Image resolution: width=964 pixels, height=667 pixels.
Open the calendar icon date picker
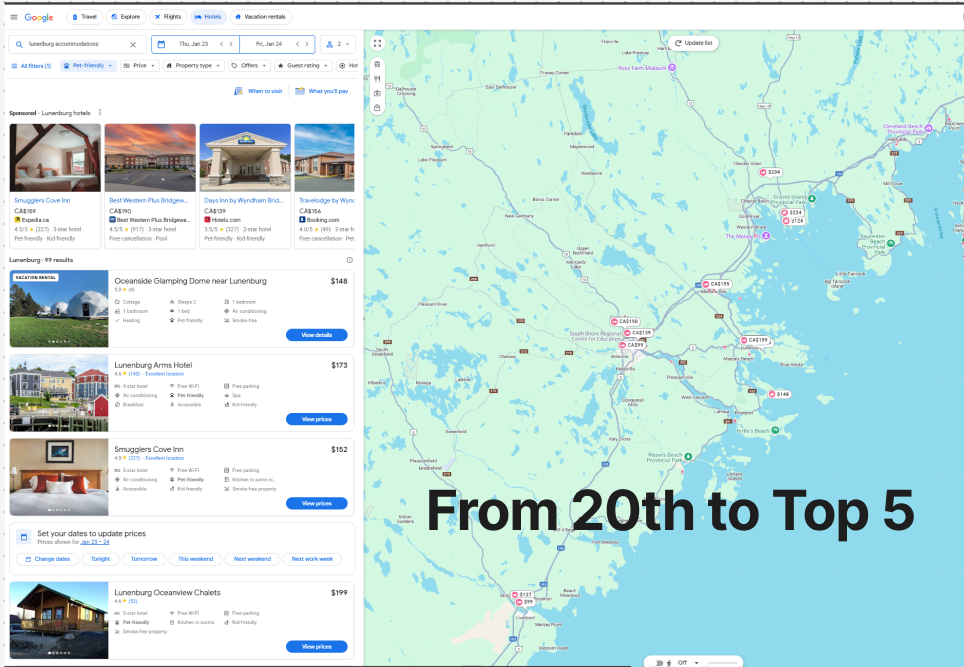click(x=161, y=44)
